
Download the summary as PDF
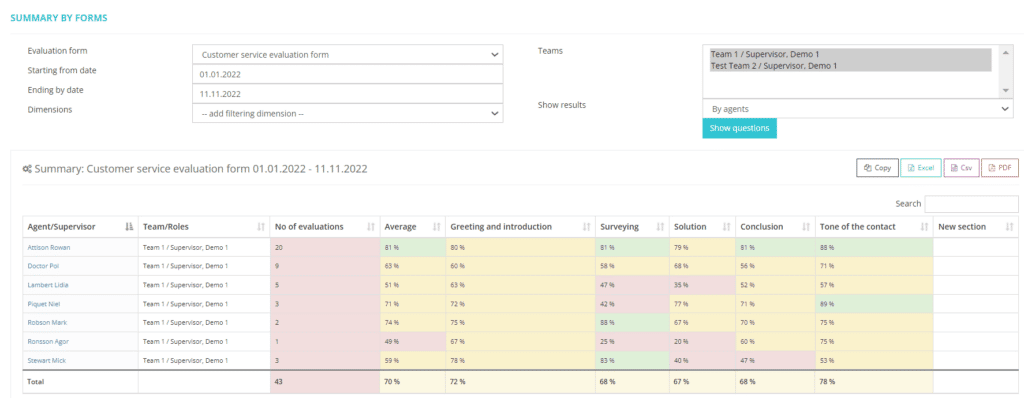(x=999, y=168)
